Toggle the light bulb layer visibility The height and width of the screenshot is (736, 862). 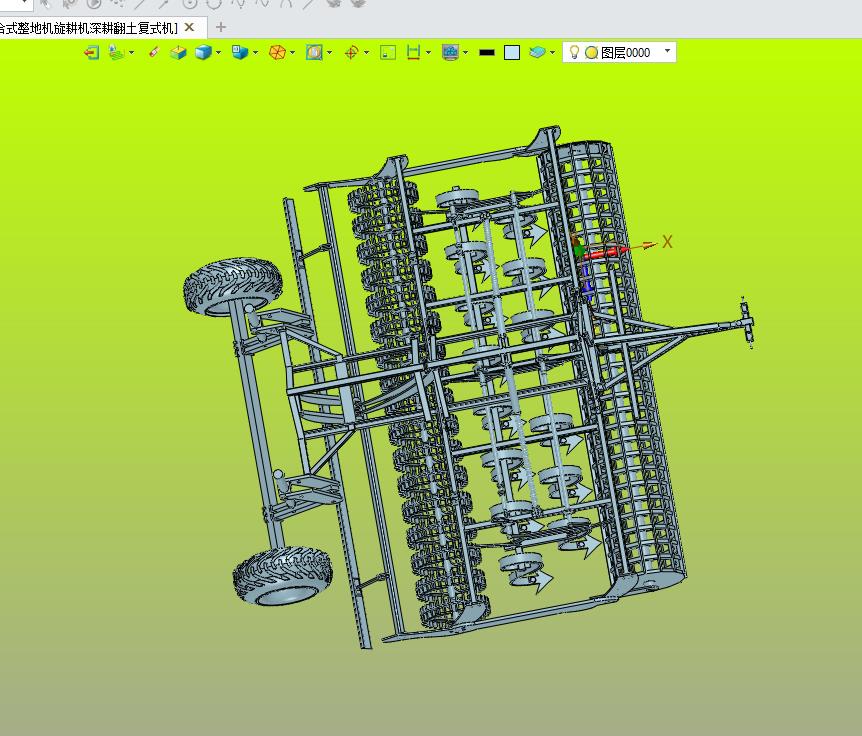tap(574, 52)
